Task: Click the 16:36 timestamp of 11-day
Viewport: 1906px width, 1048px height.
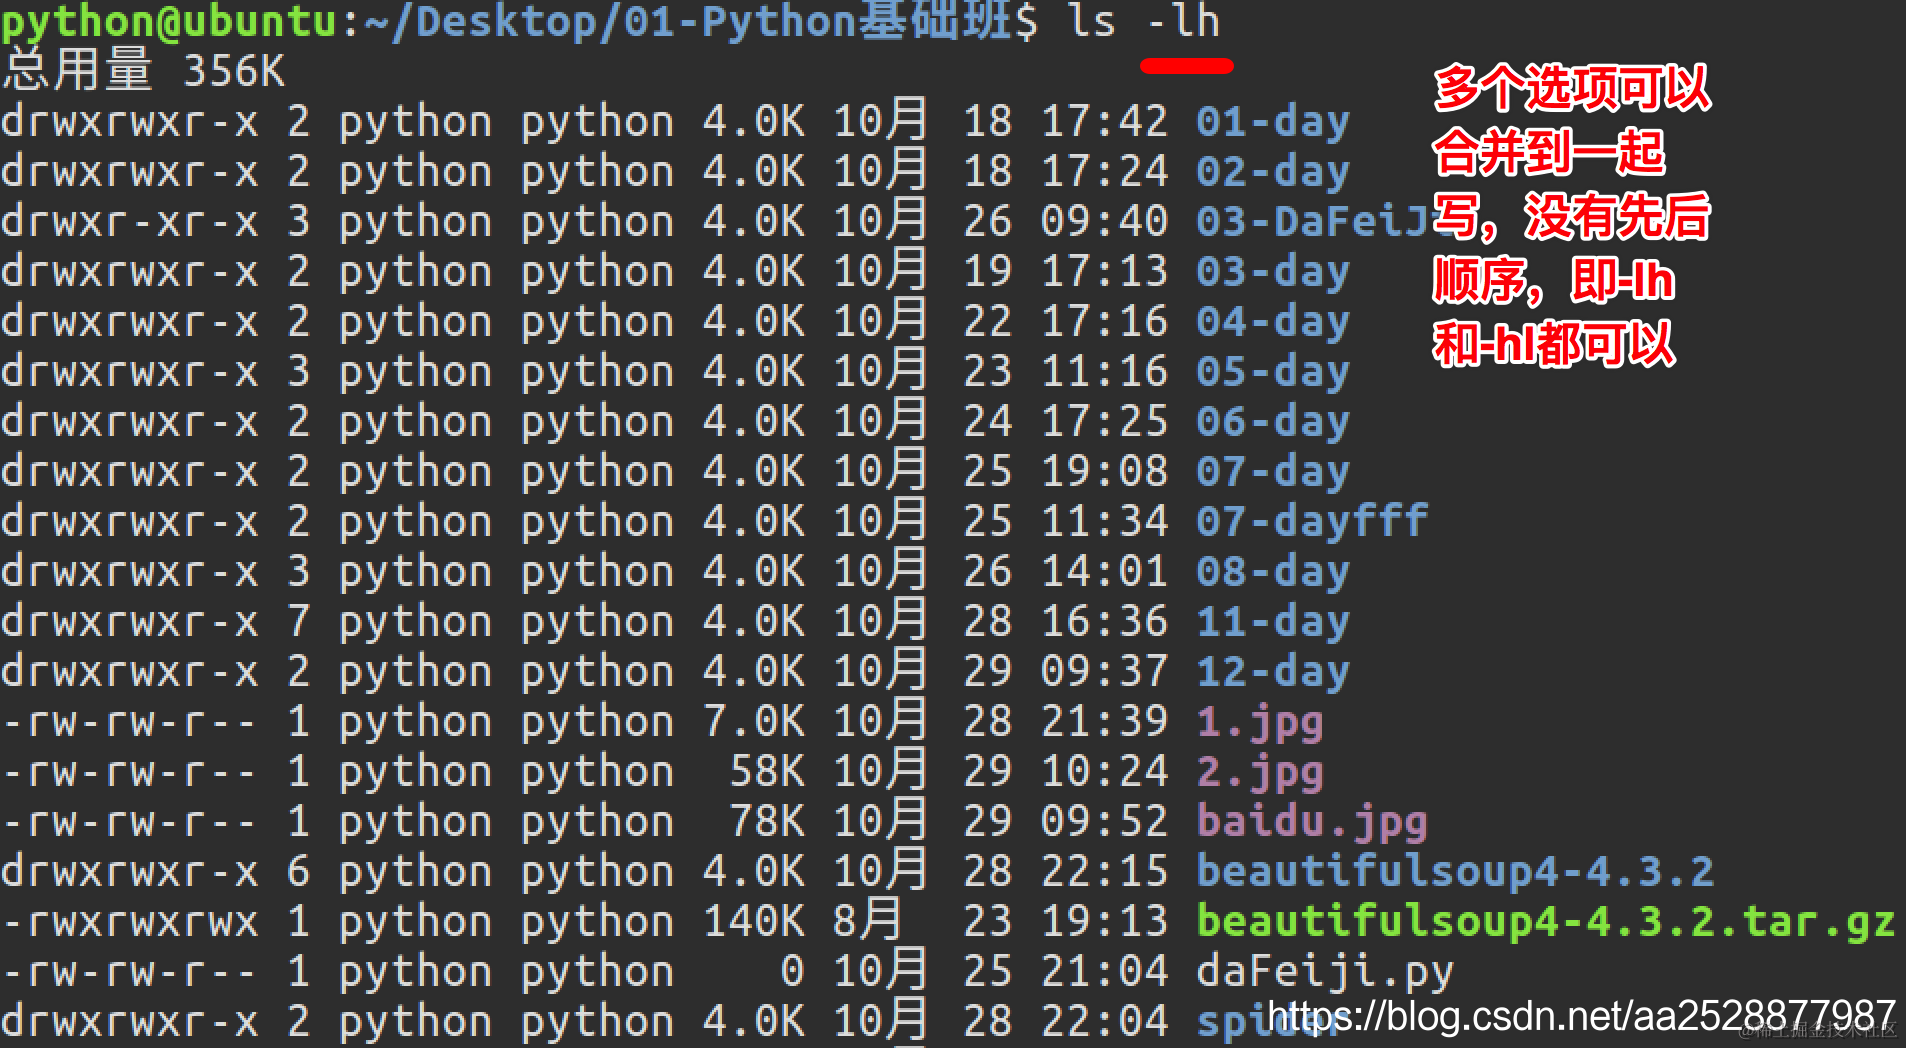Action: coord(1104,621)
